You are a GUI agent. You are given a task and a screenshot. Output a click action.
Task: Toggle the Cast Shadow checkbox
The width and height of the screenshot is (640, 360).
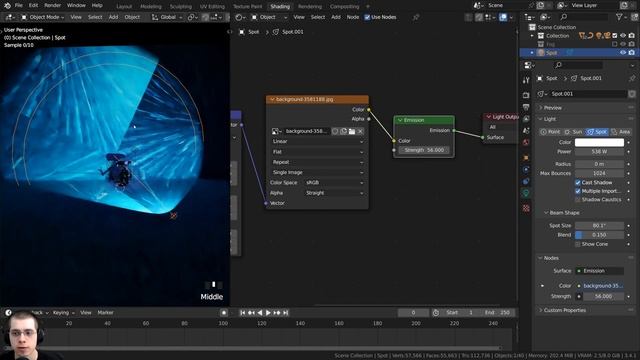(x=578, y=182)
